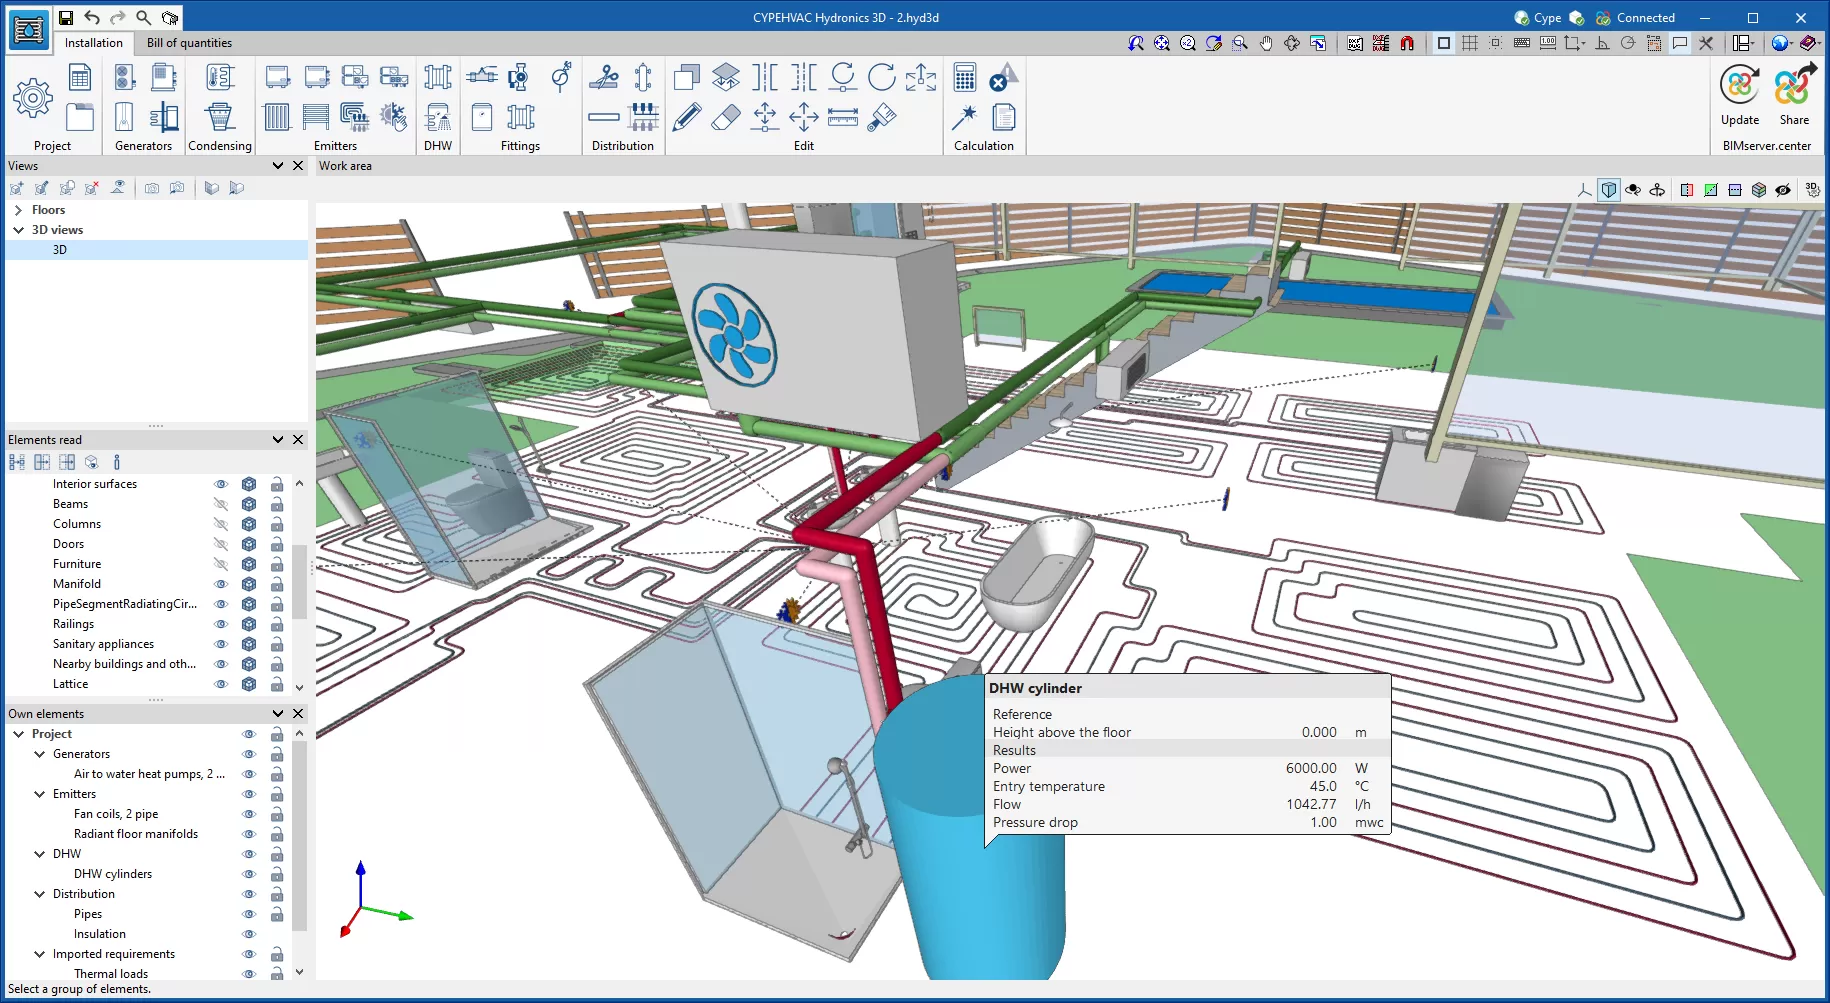Select the DHW cylinder shower icon
Image resolution: width=1830 pixels, height=1003 pixels.
[438, 117]
